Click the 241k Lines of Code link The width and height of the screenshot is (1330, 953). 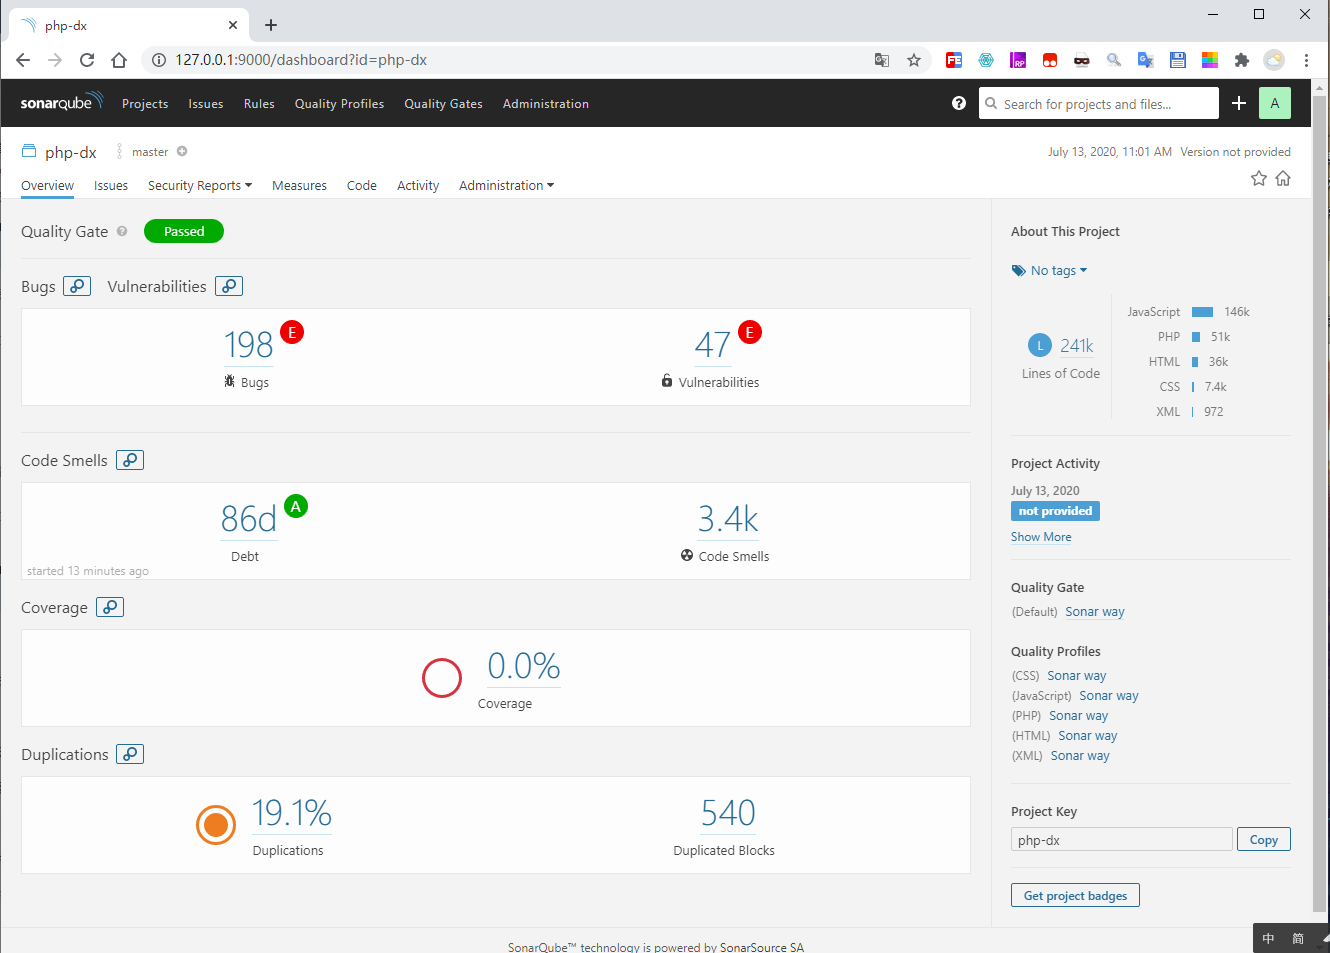coord(1077,346)
